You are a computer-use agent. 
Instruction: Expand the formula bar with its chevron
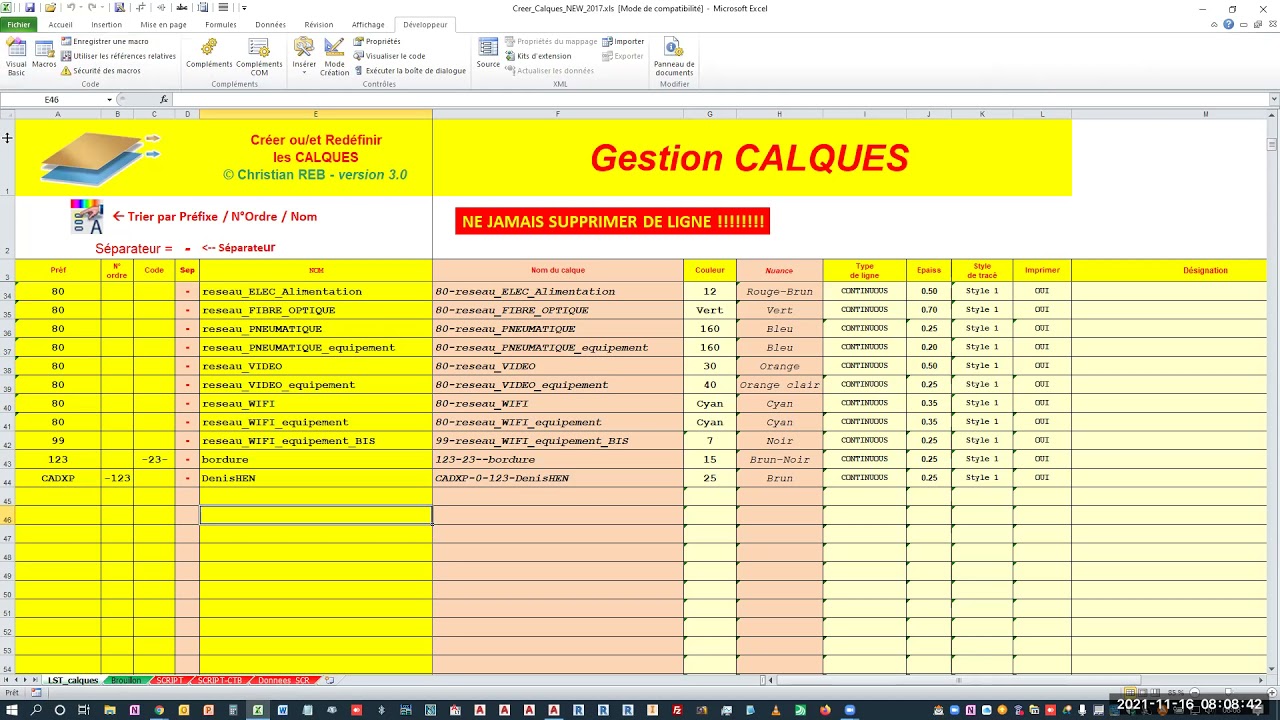1273,100
